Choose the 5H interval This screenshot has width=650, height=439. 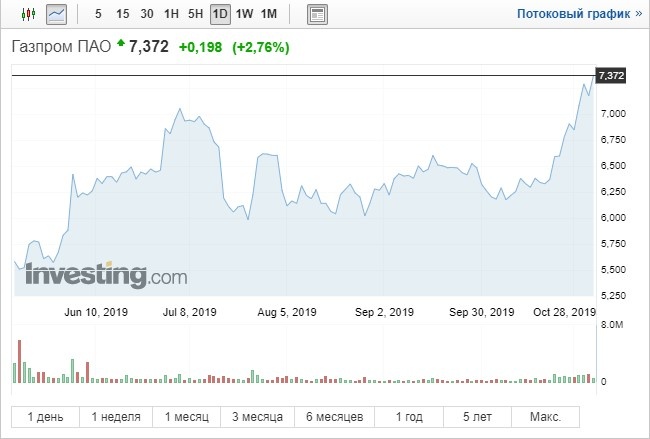[x=195, y=14]
